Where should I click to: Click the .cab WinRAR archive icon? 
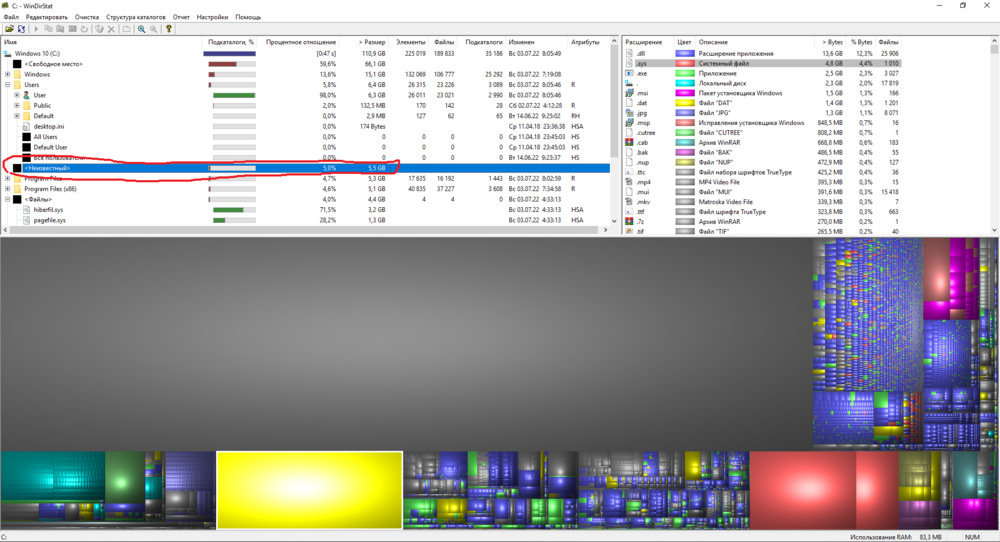point(631,142)
